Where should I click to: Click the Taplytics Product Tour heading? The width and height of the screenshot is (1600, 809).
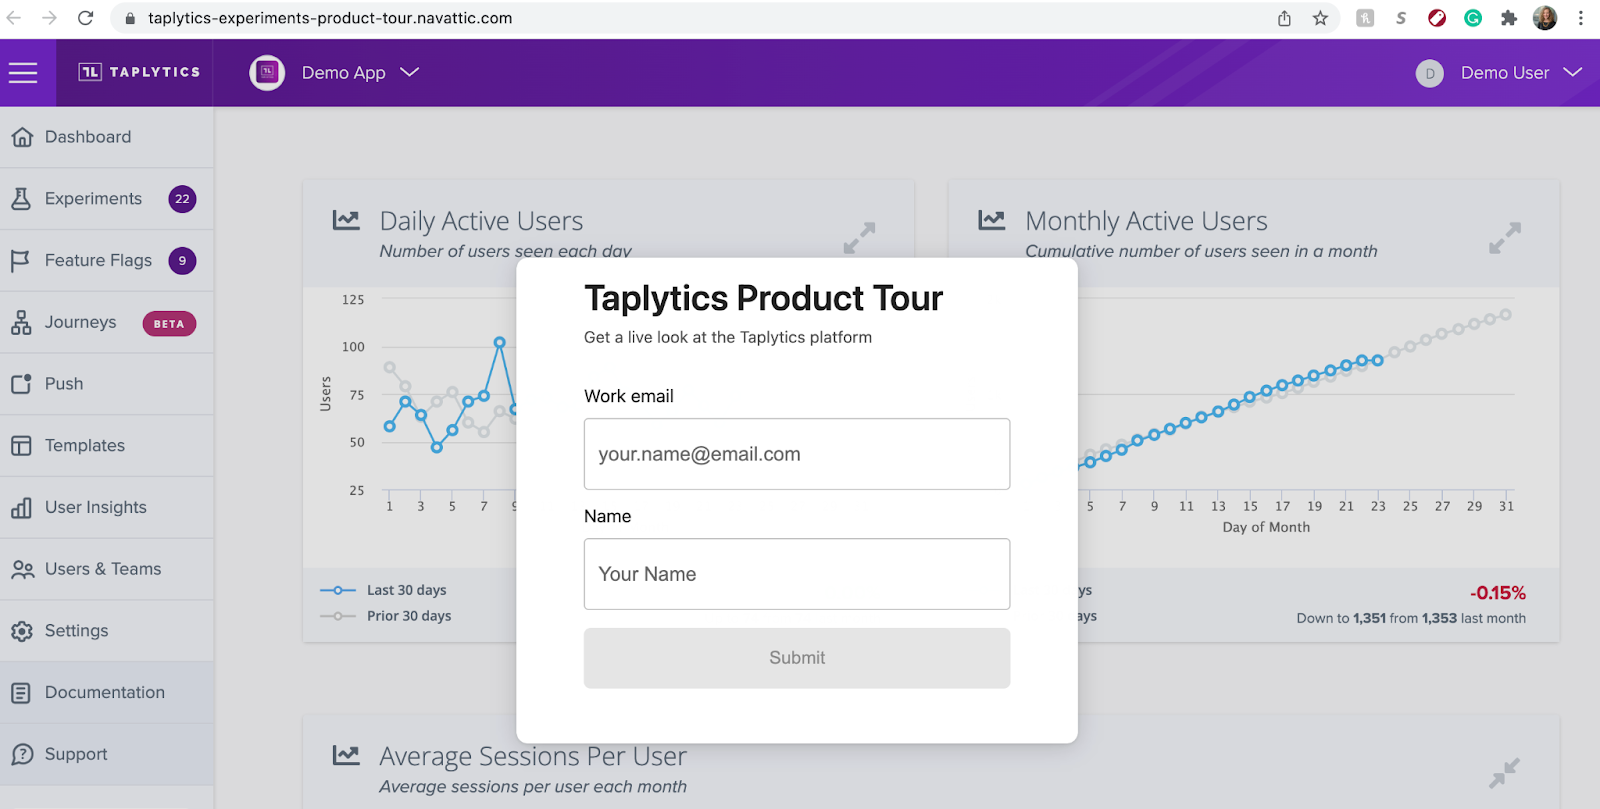click(763, 298)
